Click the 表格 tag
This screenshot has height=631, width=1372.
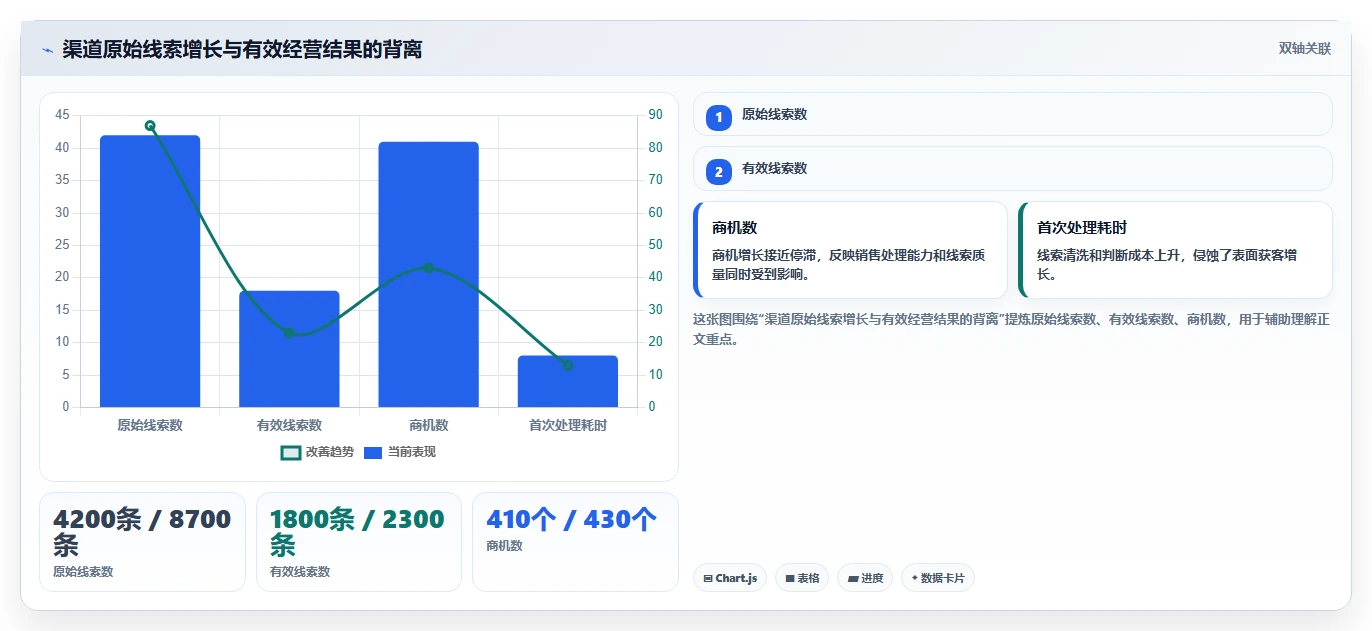tap(802, 578)
